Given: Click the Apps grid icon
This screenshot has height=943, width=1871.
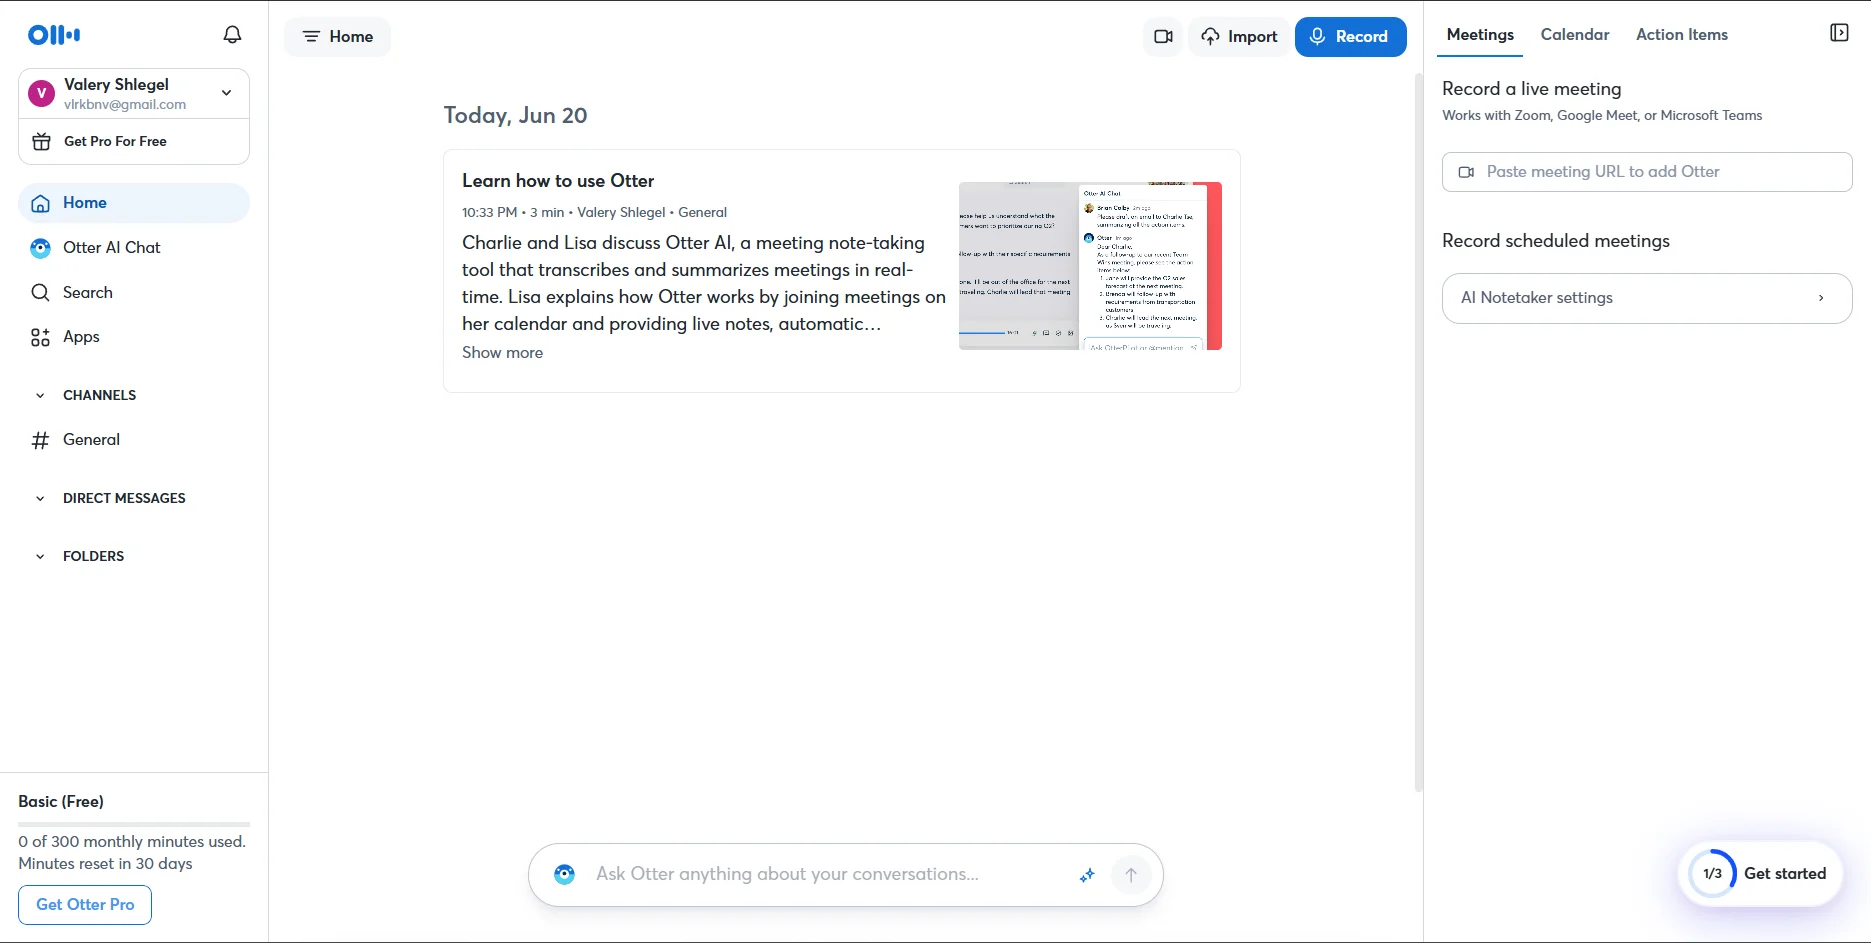Looking at the screenshot, I should pyautogui.click(x=40, y=337).
